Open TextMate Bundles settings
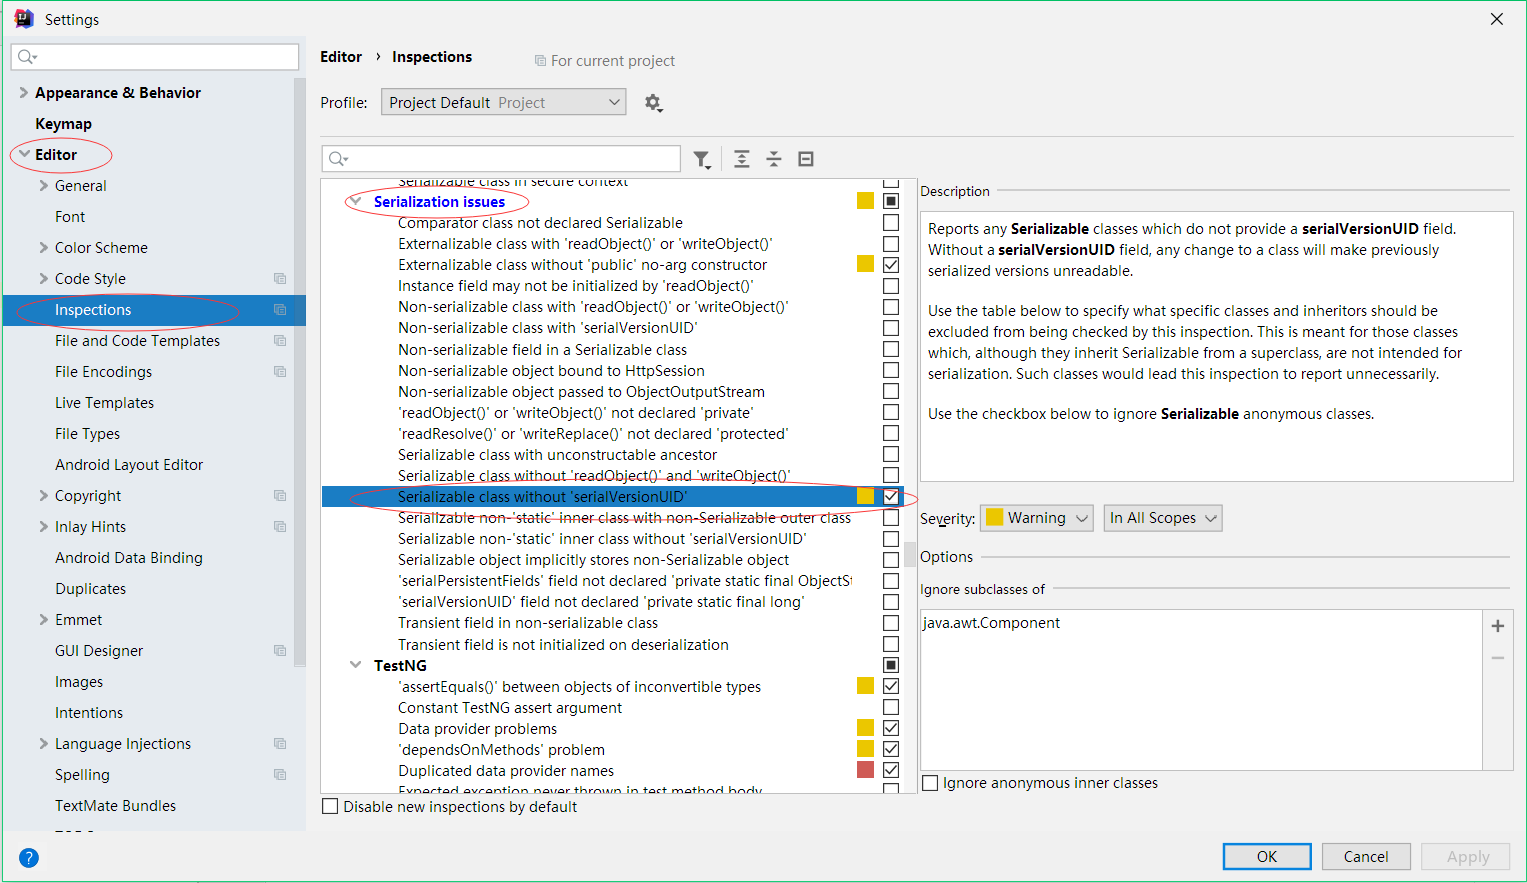 (115, 806)
